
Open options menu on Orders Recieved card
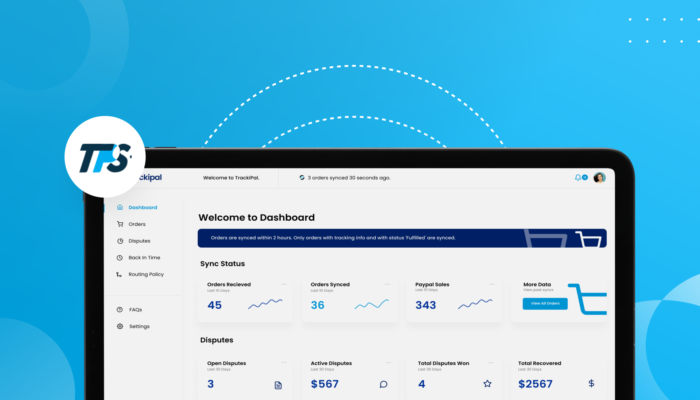284,284
